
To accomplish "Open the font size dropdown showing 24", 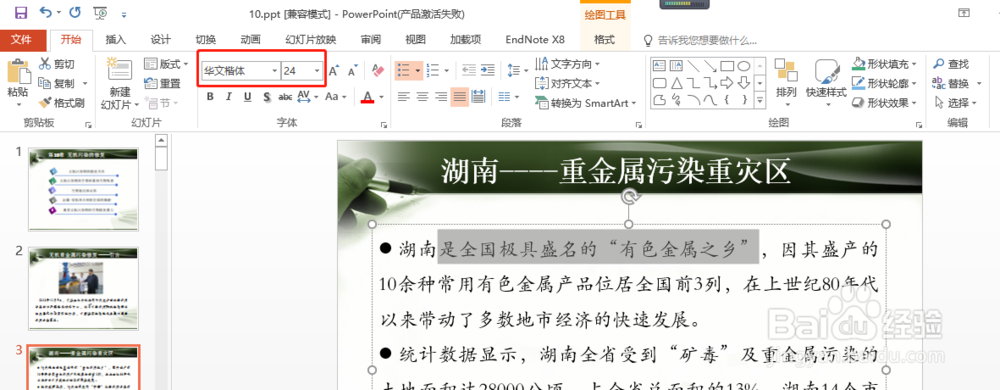I will [317, 71].
